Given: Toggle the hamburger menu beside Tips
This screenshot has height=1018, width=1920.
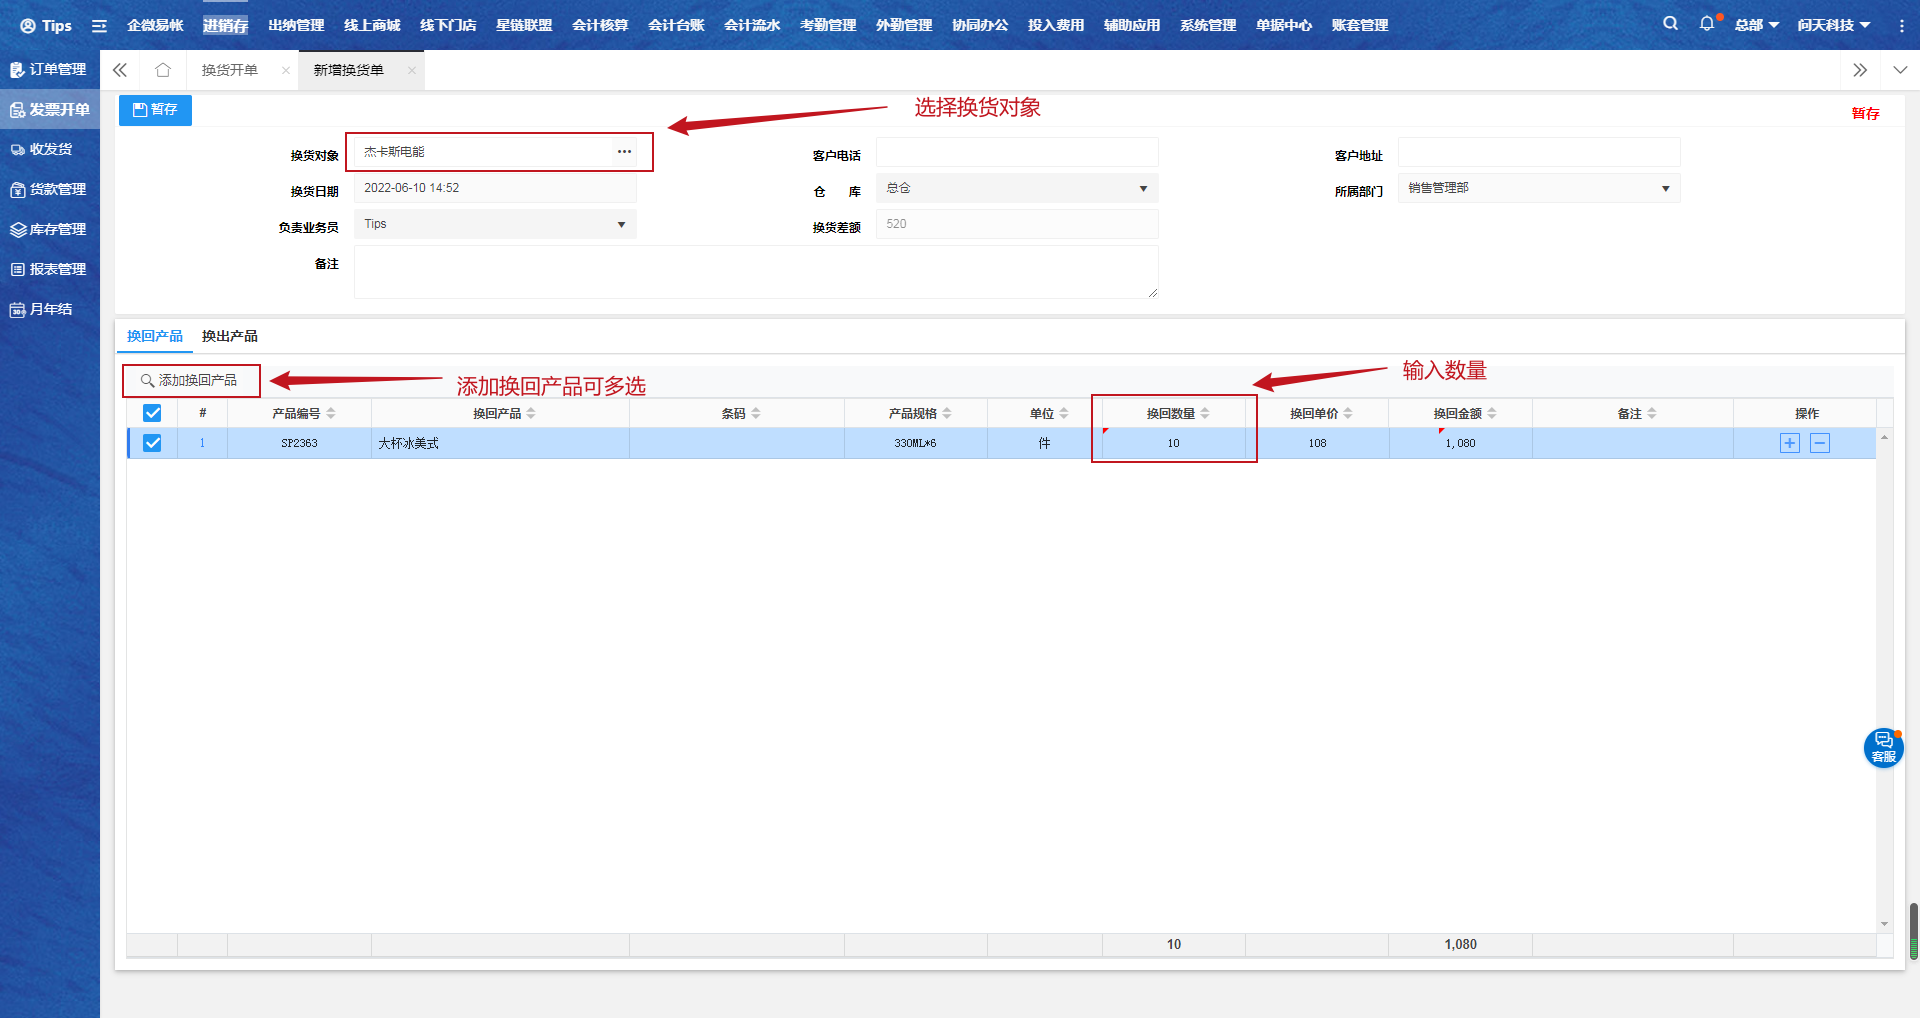Looking at the screenshot, I should pyautogui.click(x=99, y=26).
